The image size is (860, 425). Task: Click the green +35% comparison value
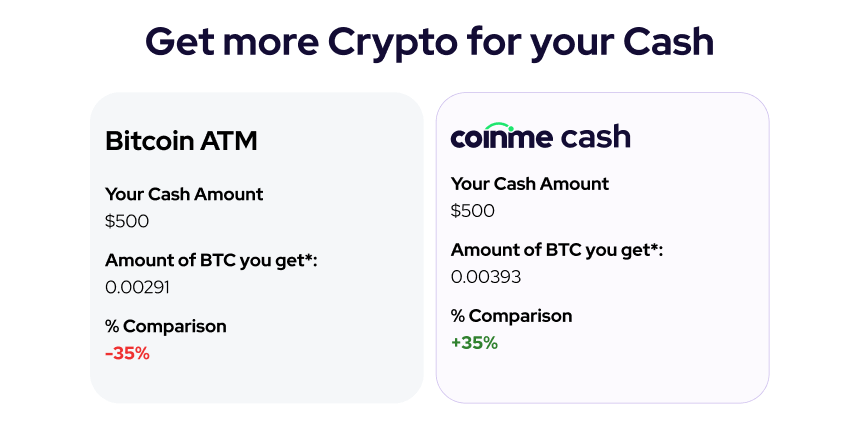pos(474,343)
